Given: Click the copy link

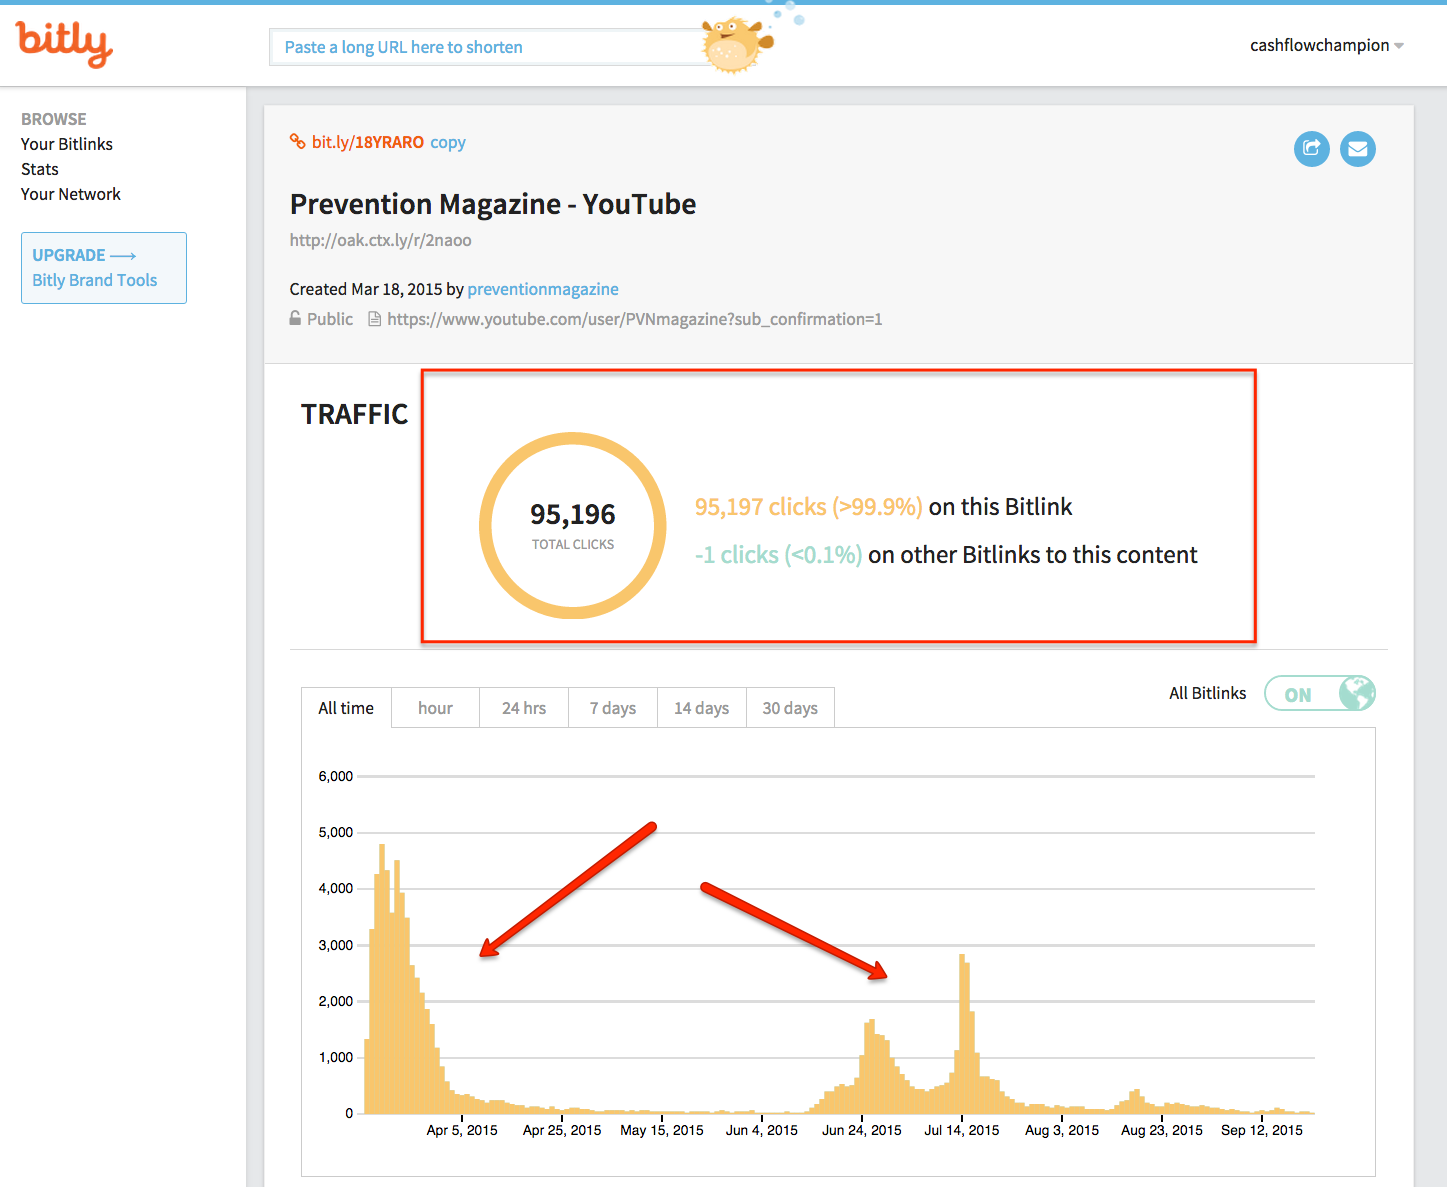Looking at the screenshot, I should pyautogui.click(x=448, y=142).
